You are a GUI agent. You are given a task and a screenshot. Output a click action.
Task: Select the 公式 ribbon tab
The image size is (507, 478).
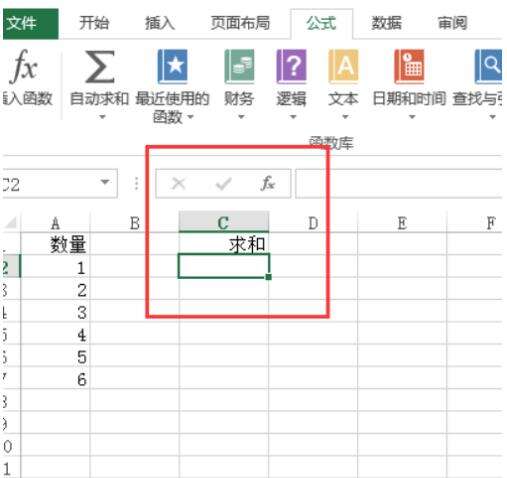tap(321, 23)
